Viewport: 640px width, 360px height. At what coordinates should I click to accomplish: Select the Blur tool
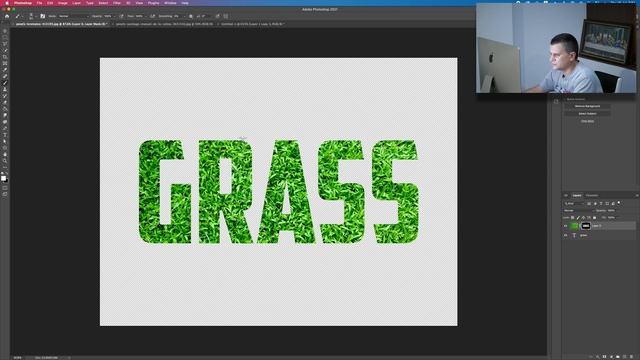tap(5, 116)
